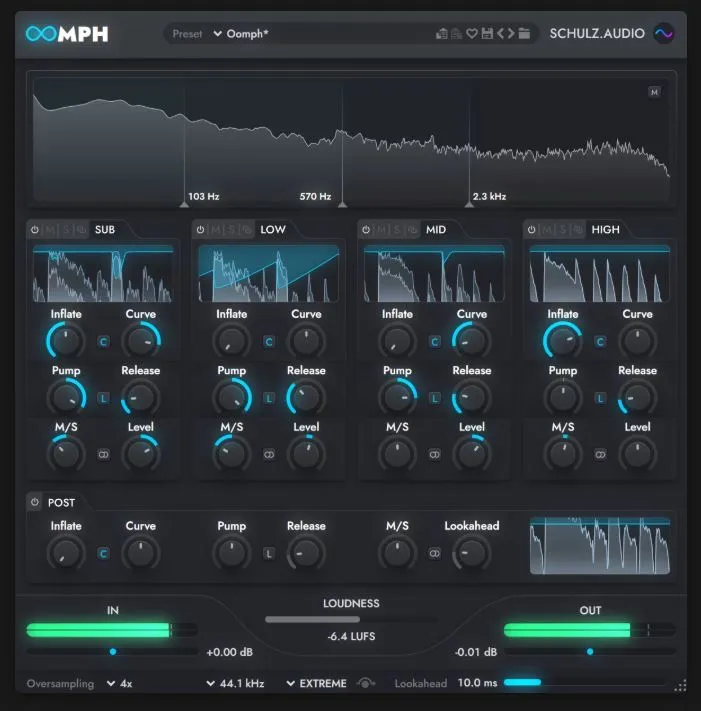Click the OUT gain slider handle
701x711 pixels.
click(590, 652)
